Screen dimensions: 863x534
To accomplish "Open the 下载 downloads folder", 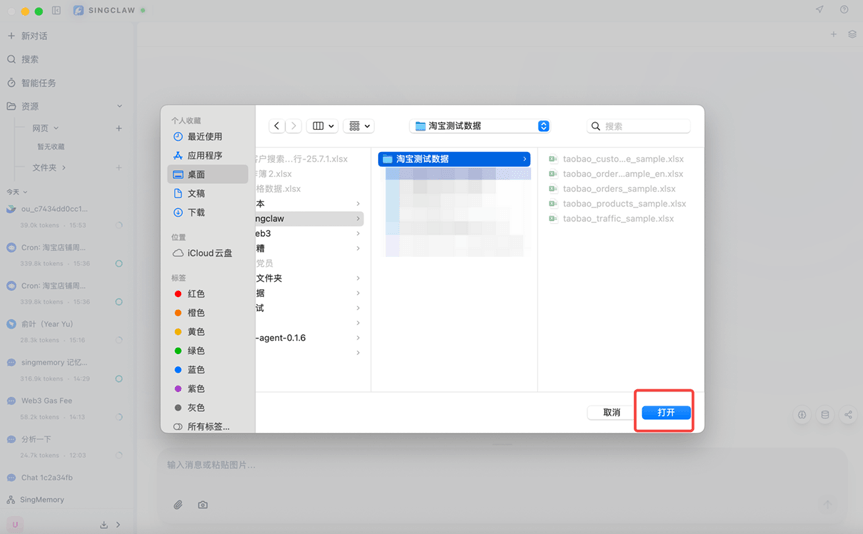I will pyautogui.click(x=196, y=213).
